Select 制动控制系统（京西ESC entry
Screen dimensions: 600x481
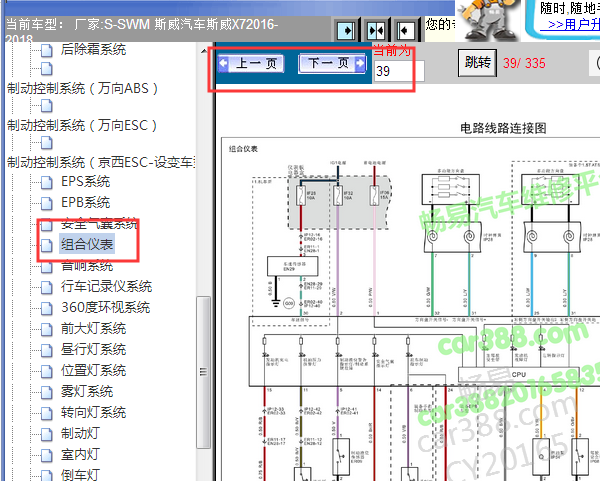coord(101,162)
